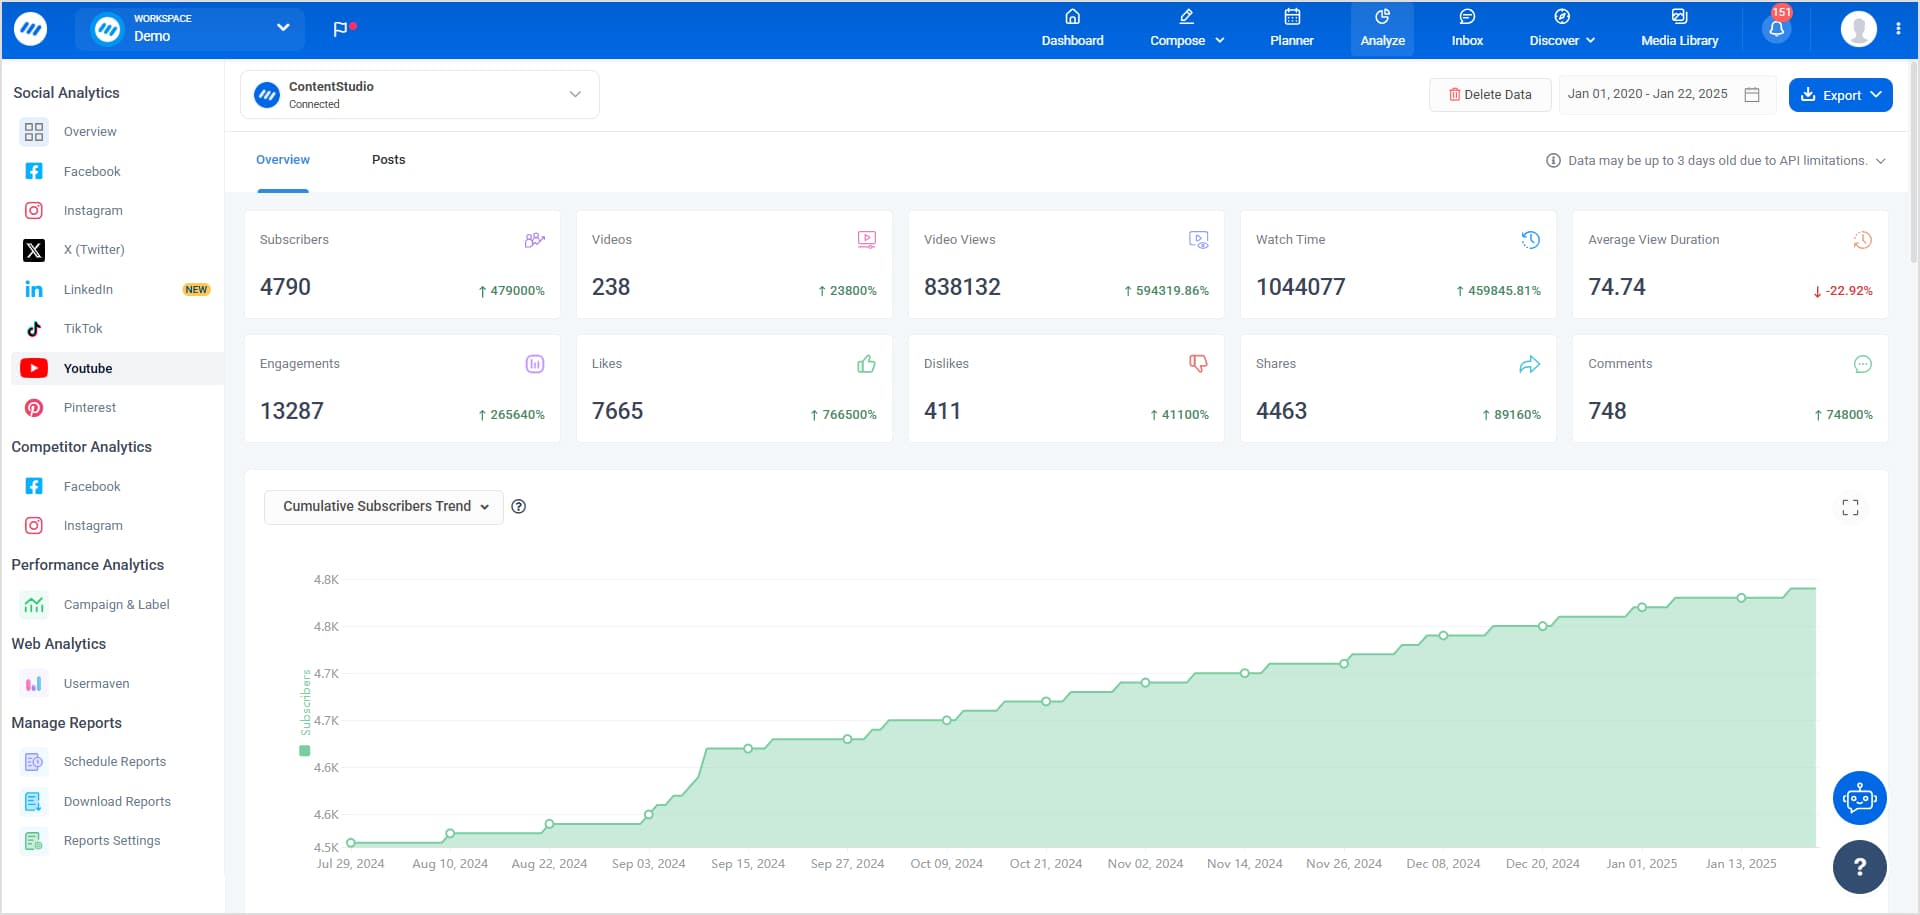
Task: Click the Watch Time clock icon
Action: click(x=1531, y=240)
